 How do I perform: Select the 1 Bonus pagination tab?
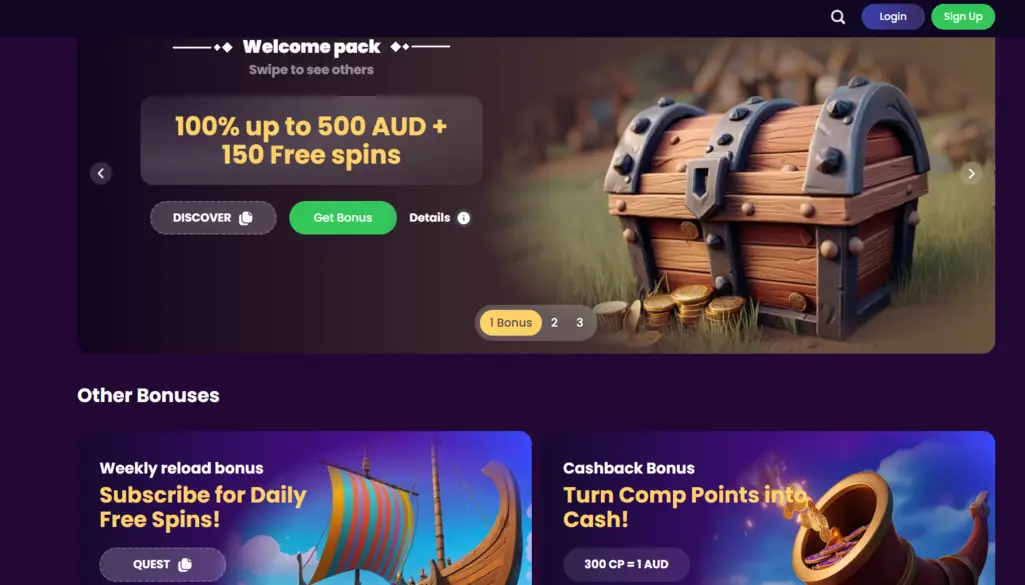tap(511, 323)
